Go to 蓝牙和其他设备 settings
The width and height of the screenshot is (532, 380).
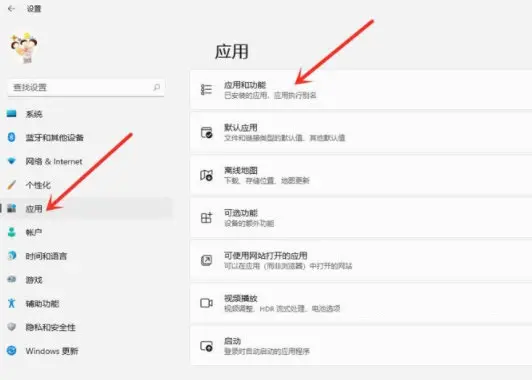coord(87,137)
